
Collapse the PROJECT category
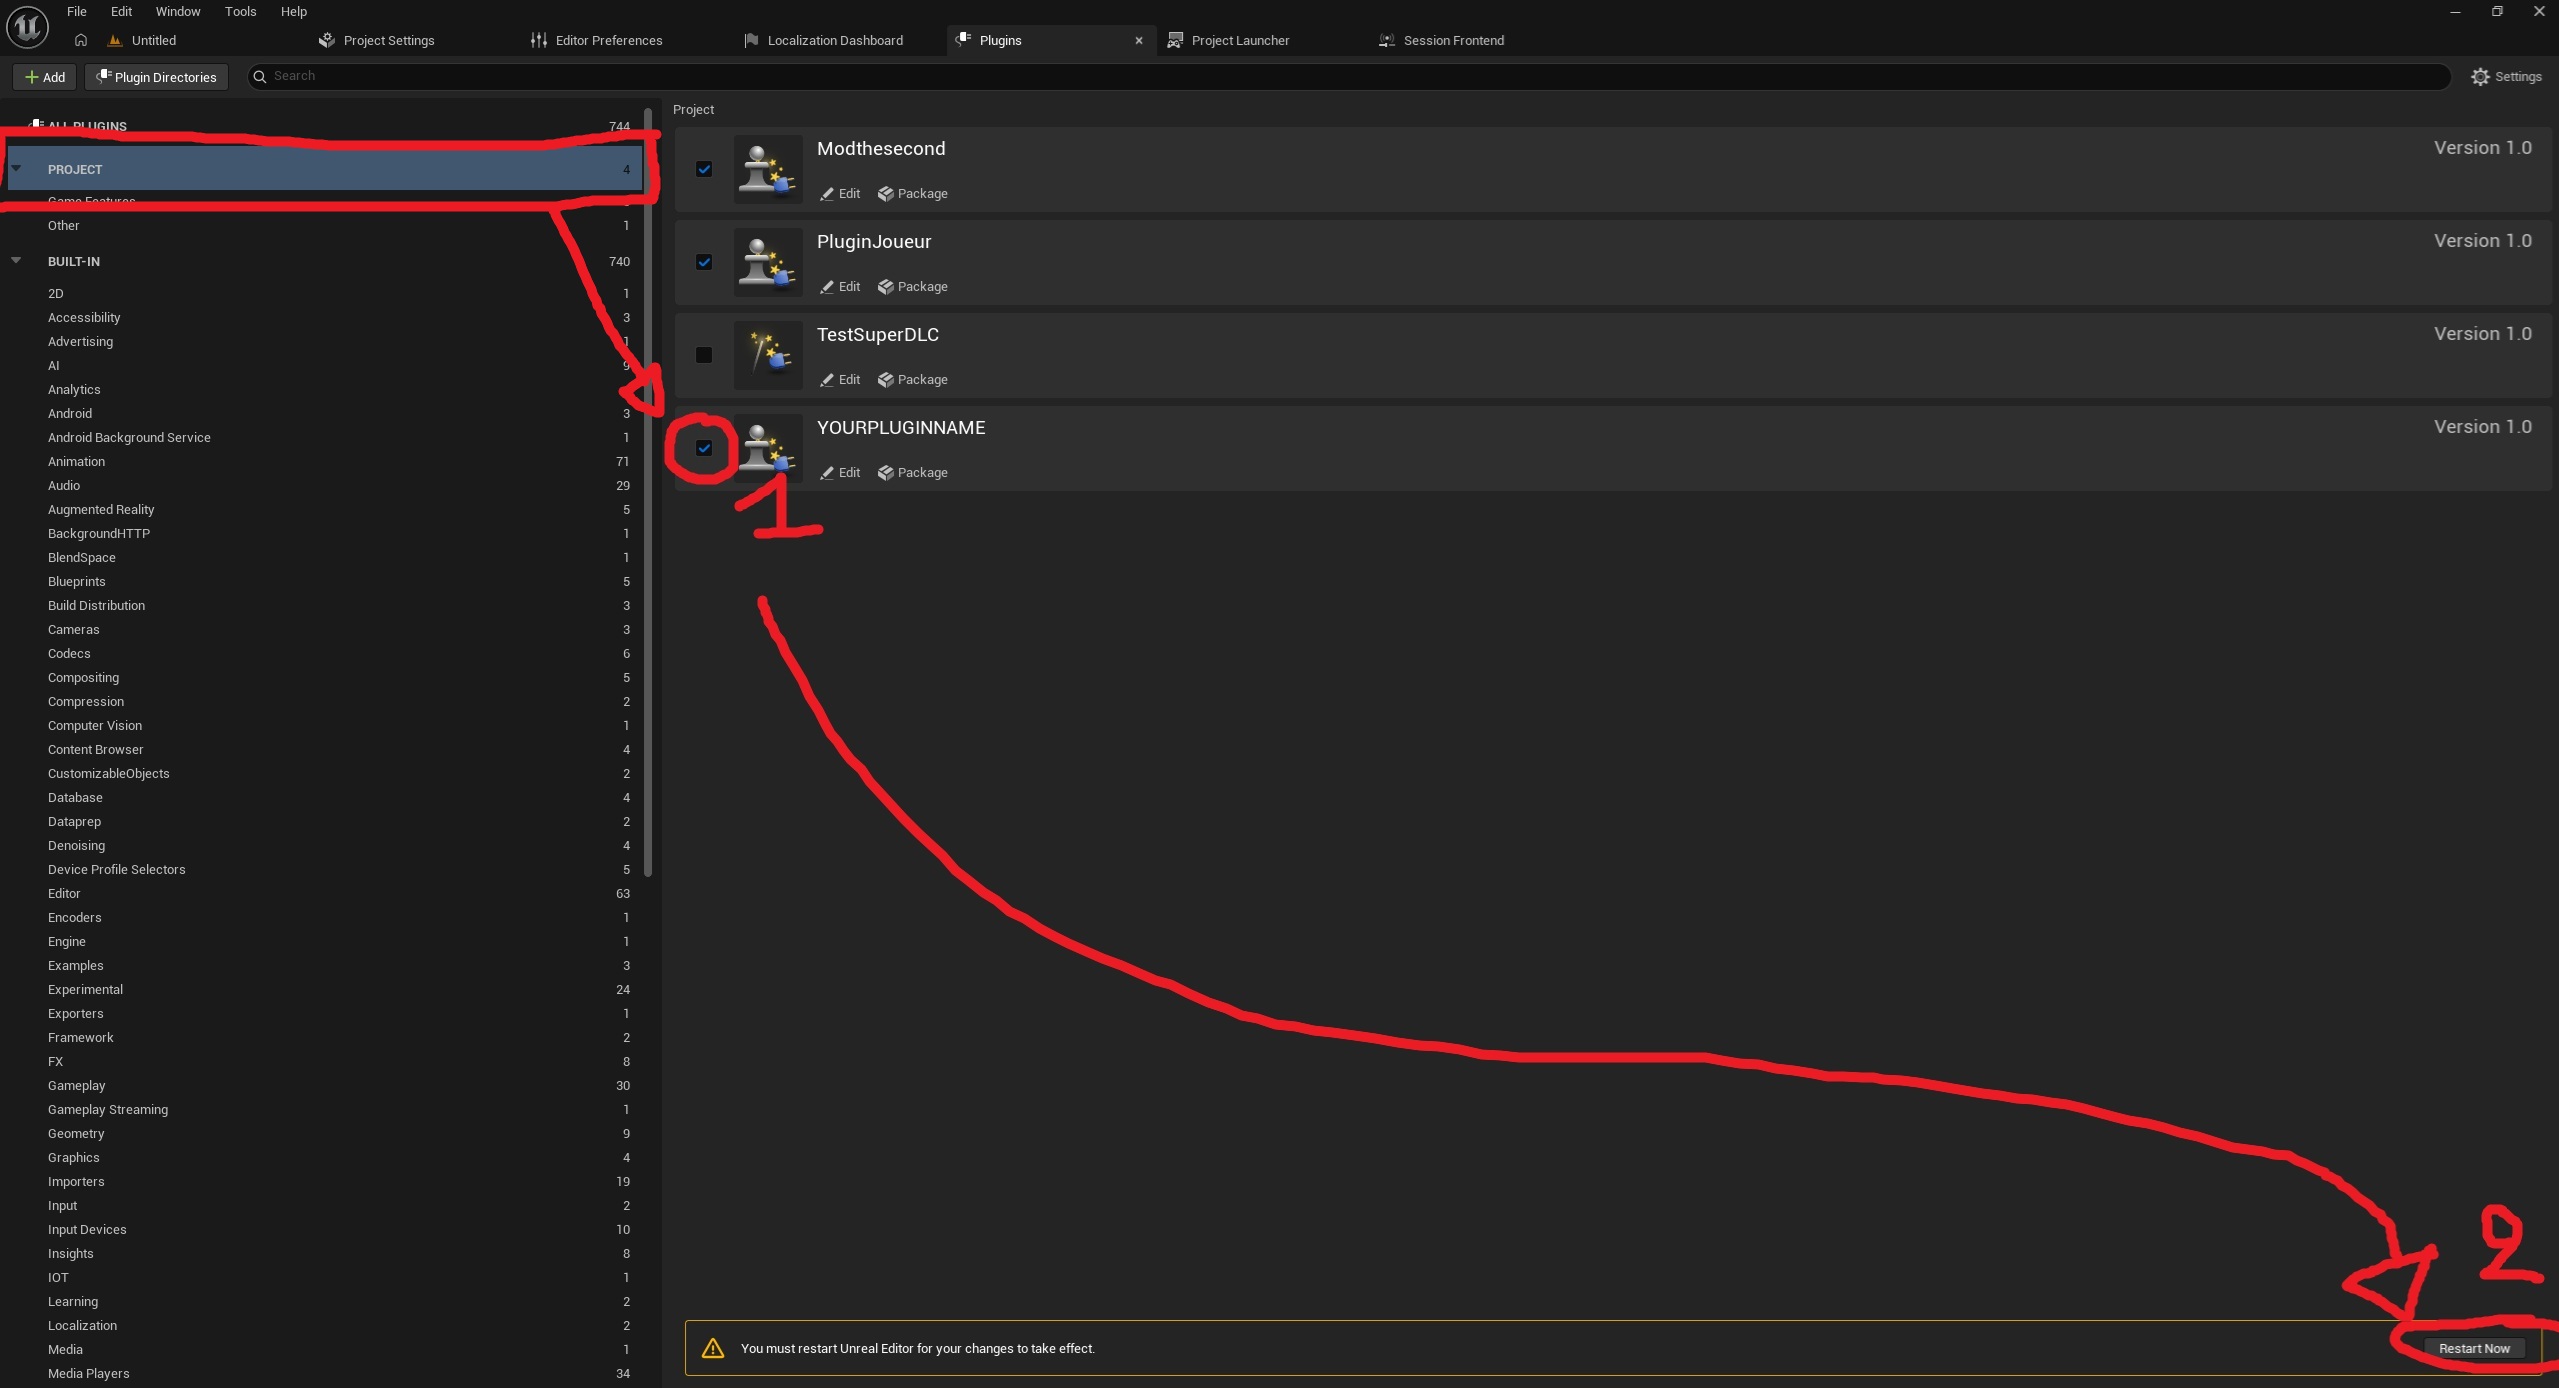pyautogui.click(x=16, y=168)
